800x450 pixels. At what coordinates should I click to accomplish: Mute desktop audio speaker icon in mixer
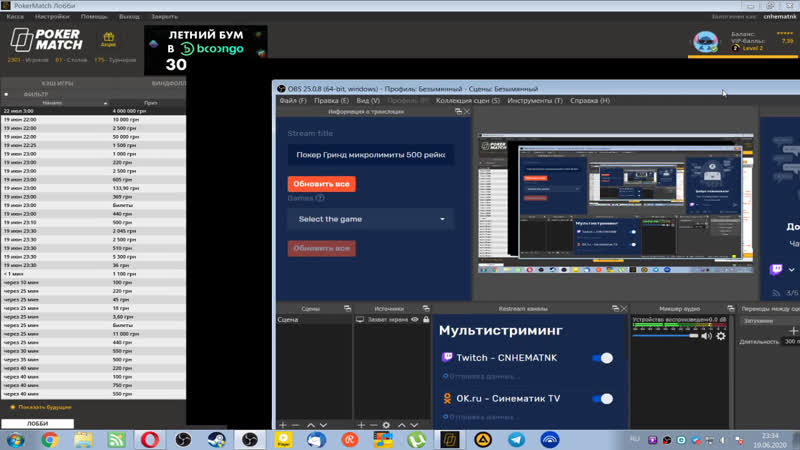[x=707, y=336]
